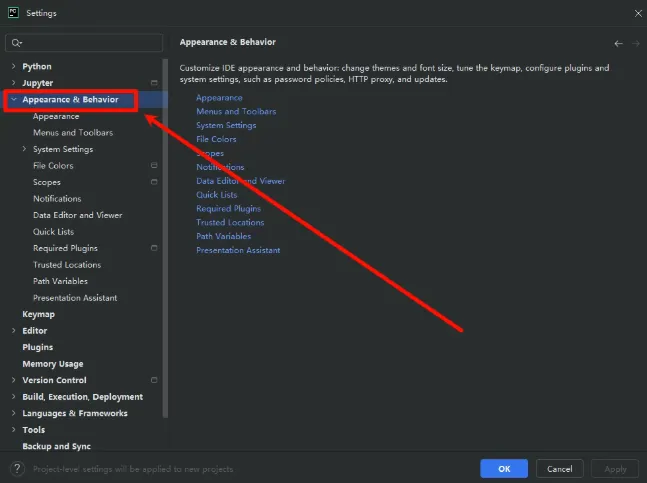Screen dimensions: 647x483
Task: Click the PyCharm logo in title bar
Action: pos(11,13)
